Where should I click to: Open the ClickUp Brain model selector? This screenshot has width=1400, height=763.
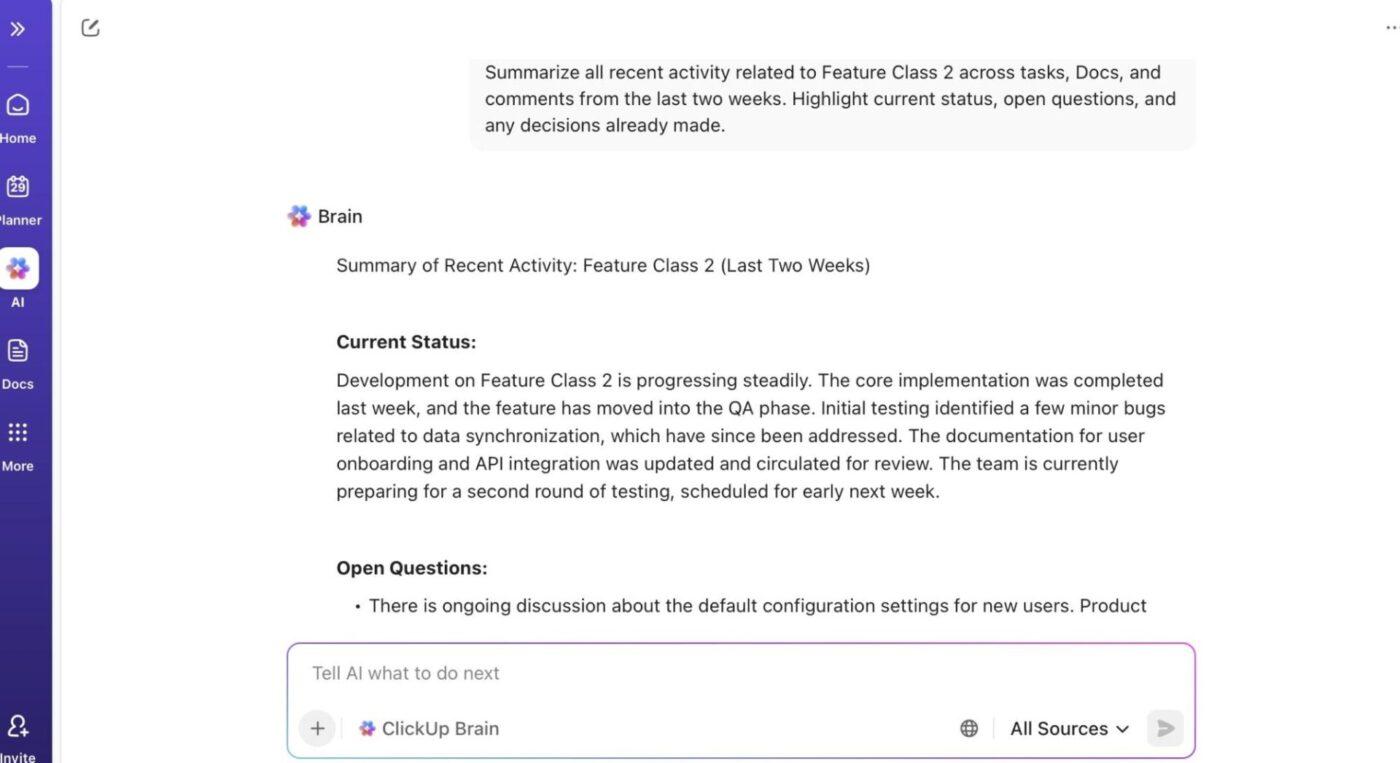click(429, 728)
